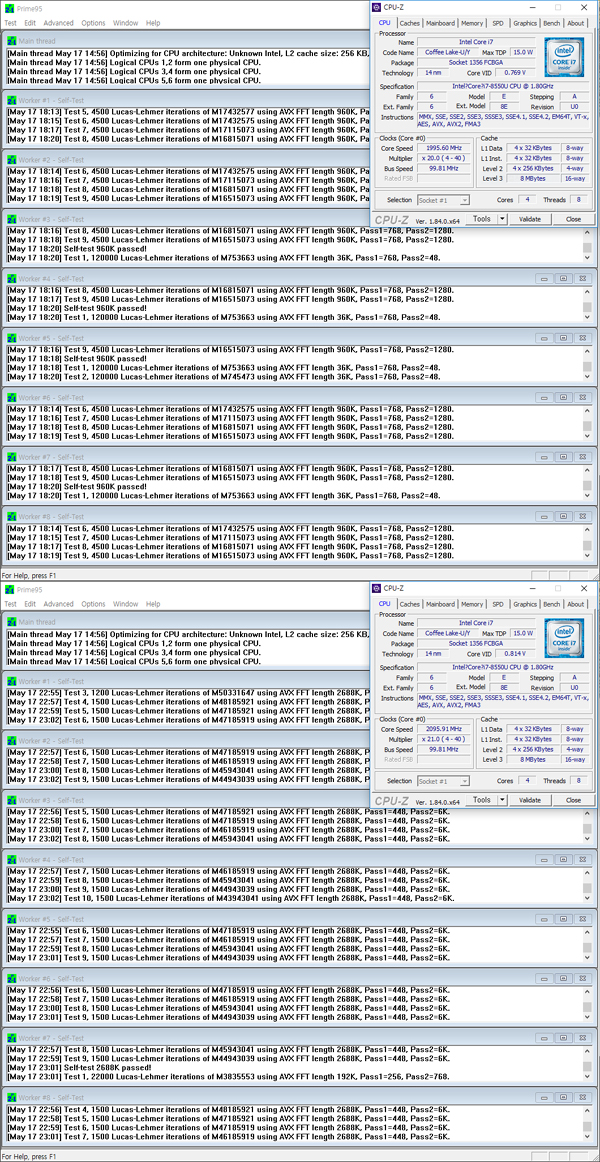Open Test menu in 960K-test Prime95 window
This screenshot has height=1162, width=600.
(x=10, y=23)
